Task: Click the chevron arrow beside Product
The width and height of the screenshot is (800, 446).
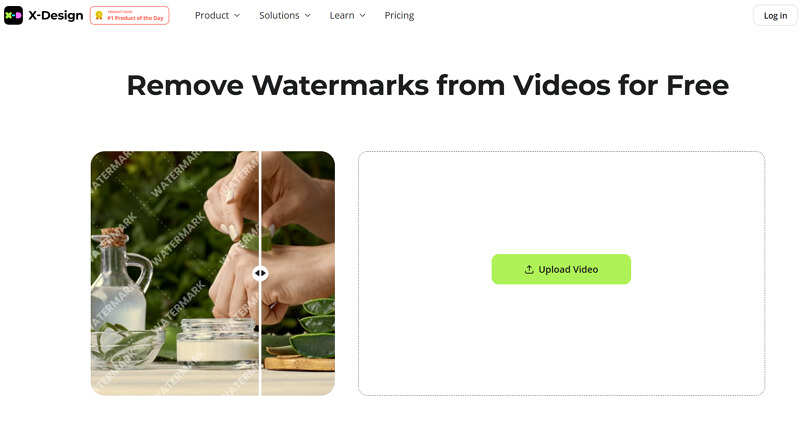Action: pos(237,16)
